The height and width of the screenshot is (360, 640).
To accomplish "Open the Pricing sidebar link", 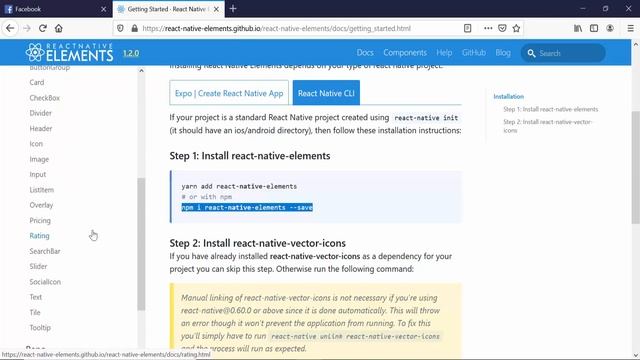I will (40, 220).
